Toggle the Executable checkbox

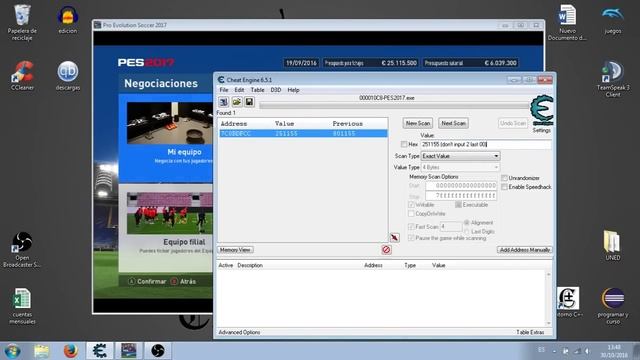point(458,204)
